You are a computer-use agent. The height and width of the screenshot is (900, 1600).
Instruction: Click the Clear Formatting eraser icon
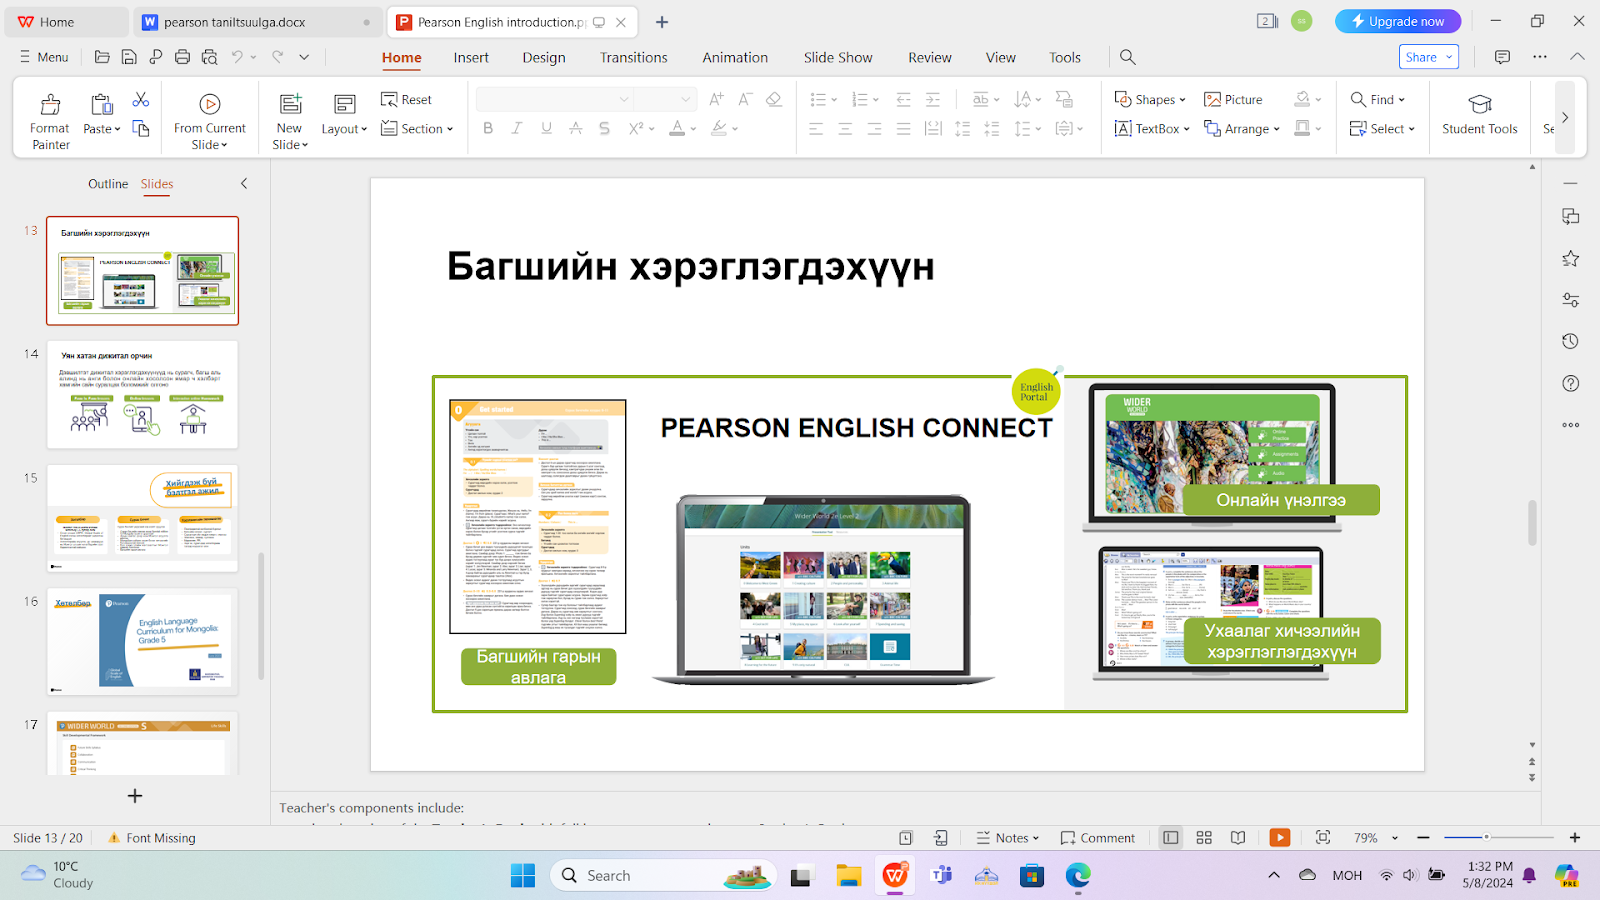773,99
